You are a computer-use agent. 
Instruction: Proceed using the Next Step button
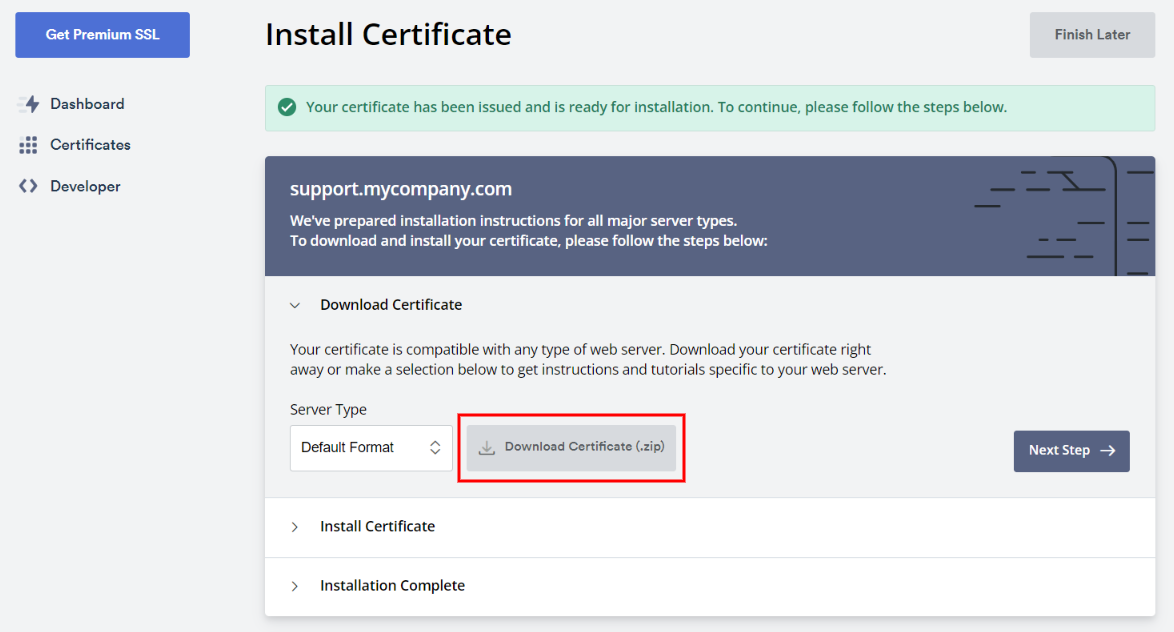pos(1071,451)
